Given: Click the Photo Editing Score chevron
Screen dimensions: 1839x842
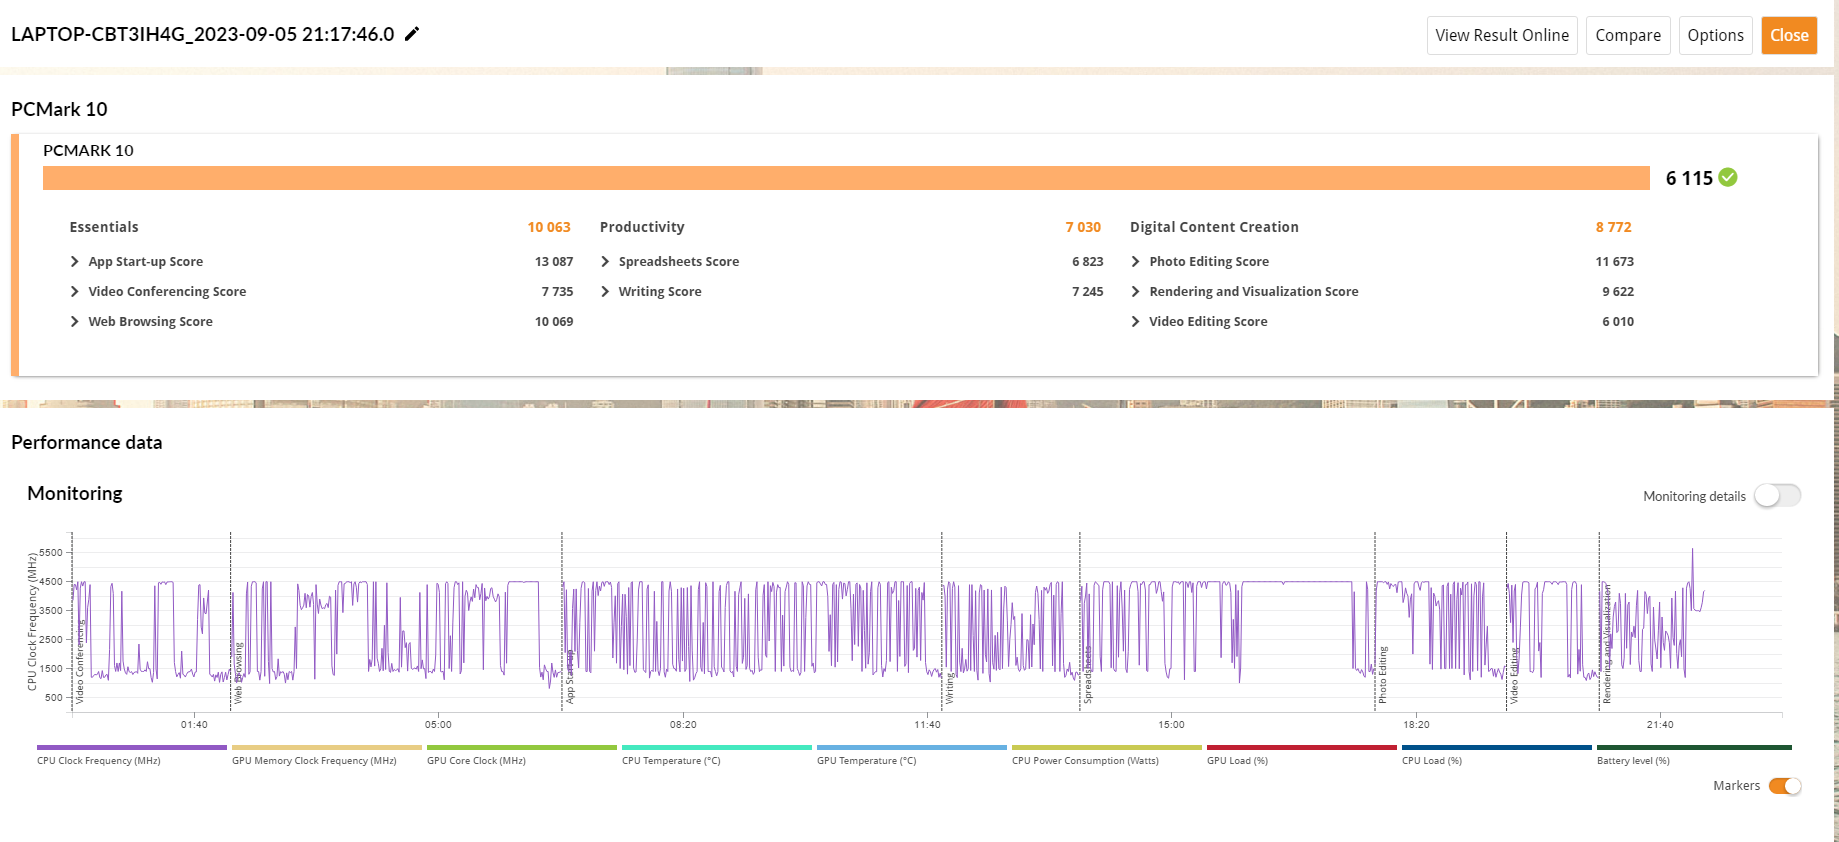Looking at the screenshot, I should pyautogui.click(x=1135, y=261).
